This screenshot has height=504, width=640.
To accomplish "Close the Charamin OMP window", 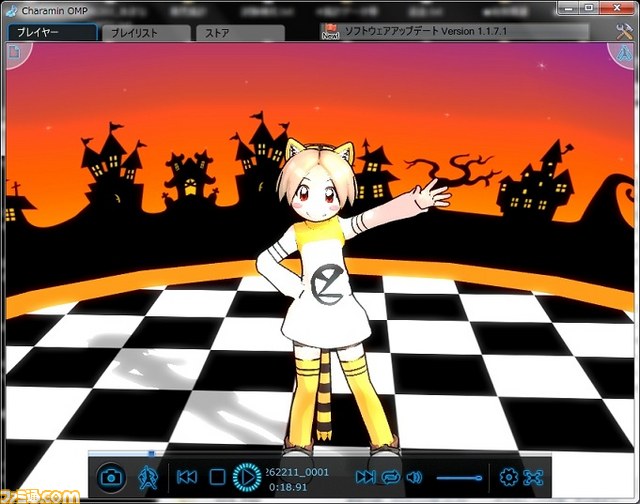I will tap(617, 8).
